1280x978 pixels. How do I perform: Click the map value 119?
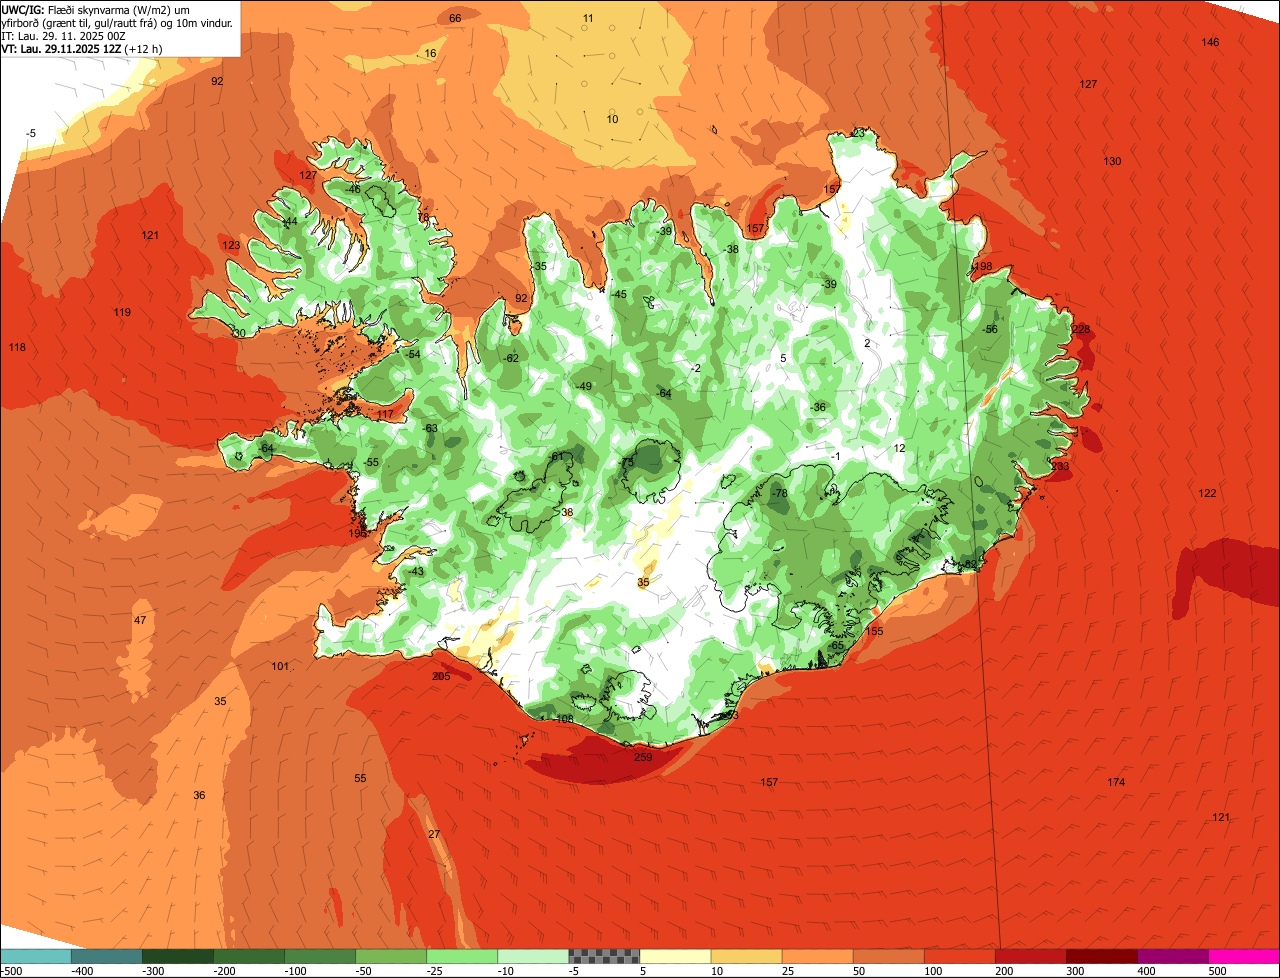(122, 312)
